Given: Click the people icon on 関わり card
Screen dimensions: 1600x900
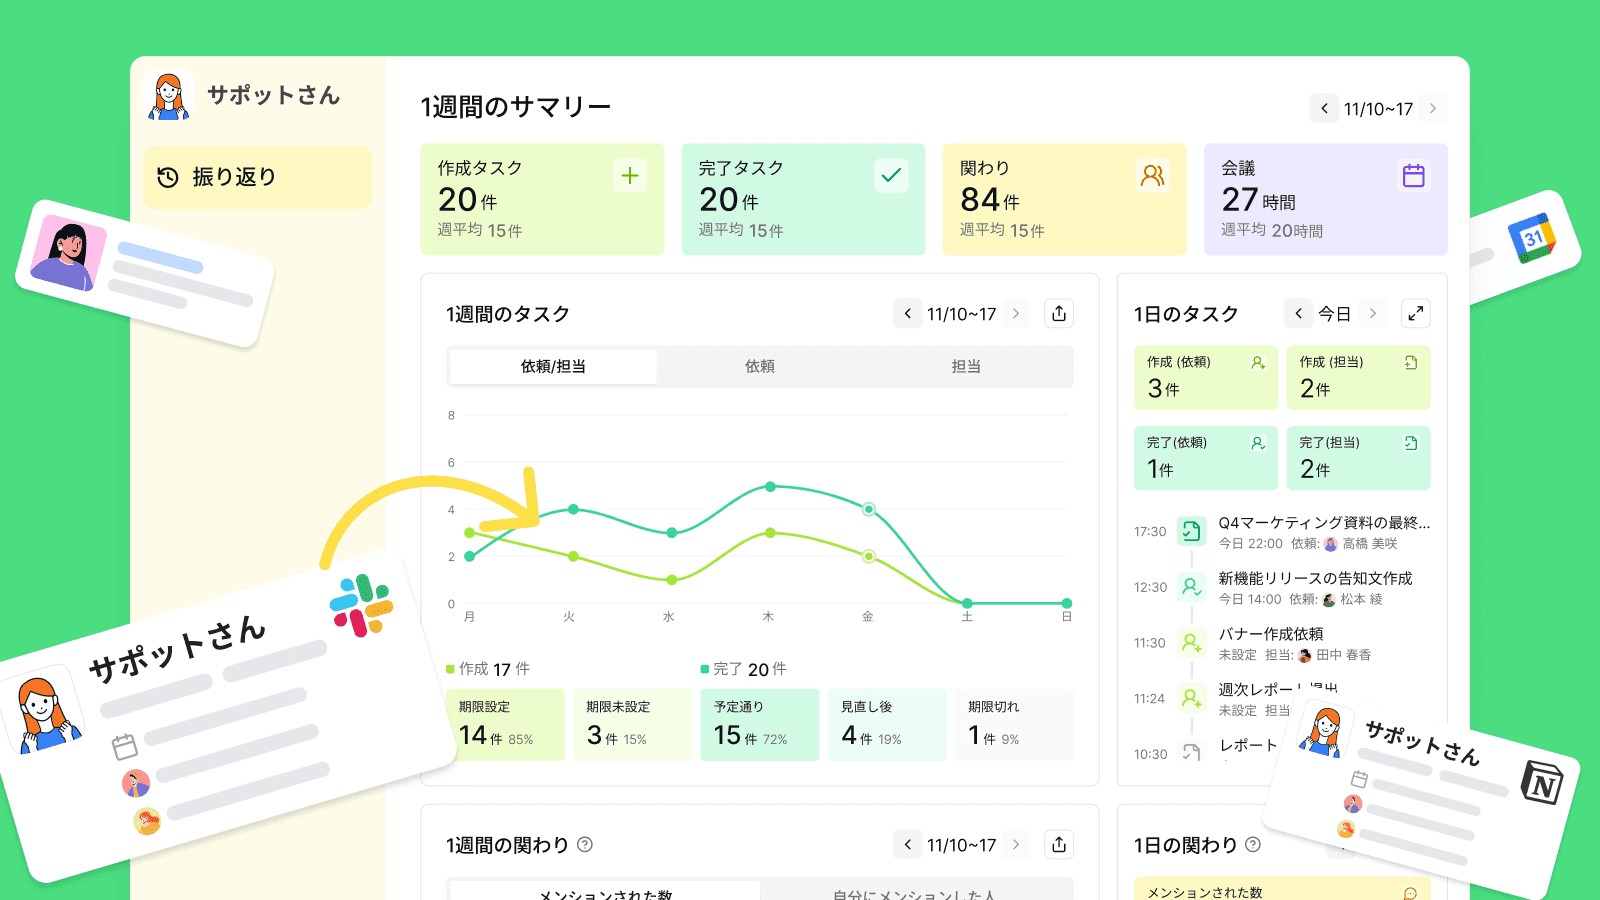Looking at the screenshot, I should pos(1152,176).
